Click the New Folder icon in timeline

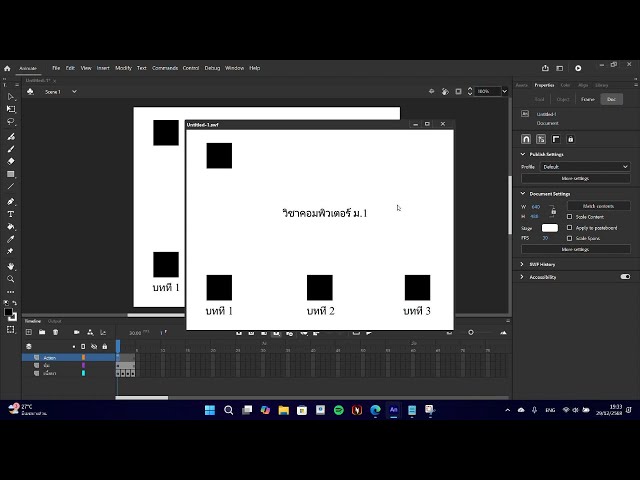(42, 332)
